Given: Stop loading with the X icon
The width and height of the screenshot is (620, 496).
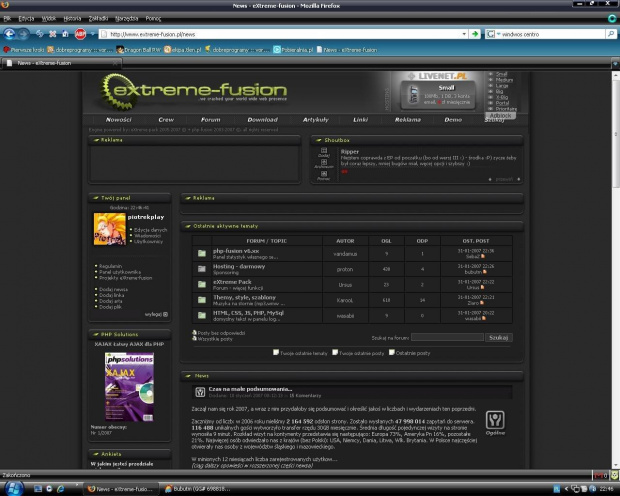Looking at the screenshot, I should tap(53, 34).
